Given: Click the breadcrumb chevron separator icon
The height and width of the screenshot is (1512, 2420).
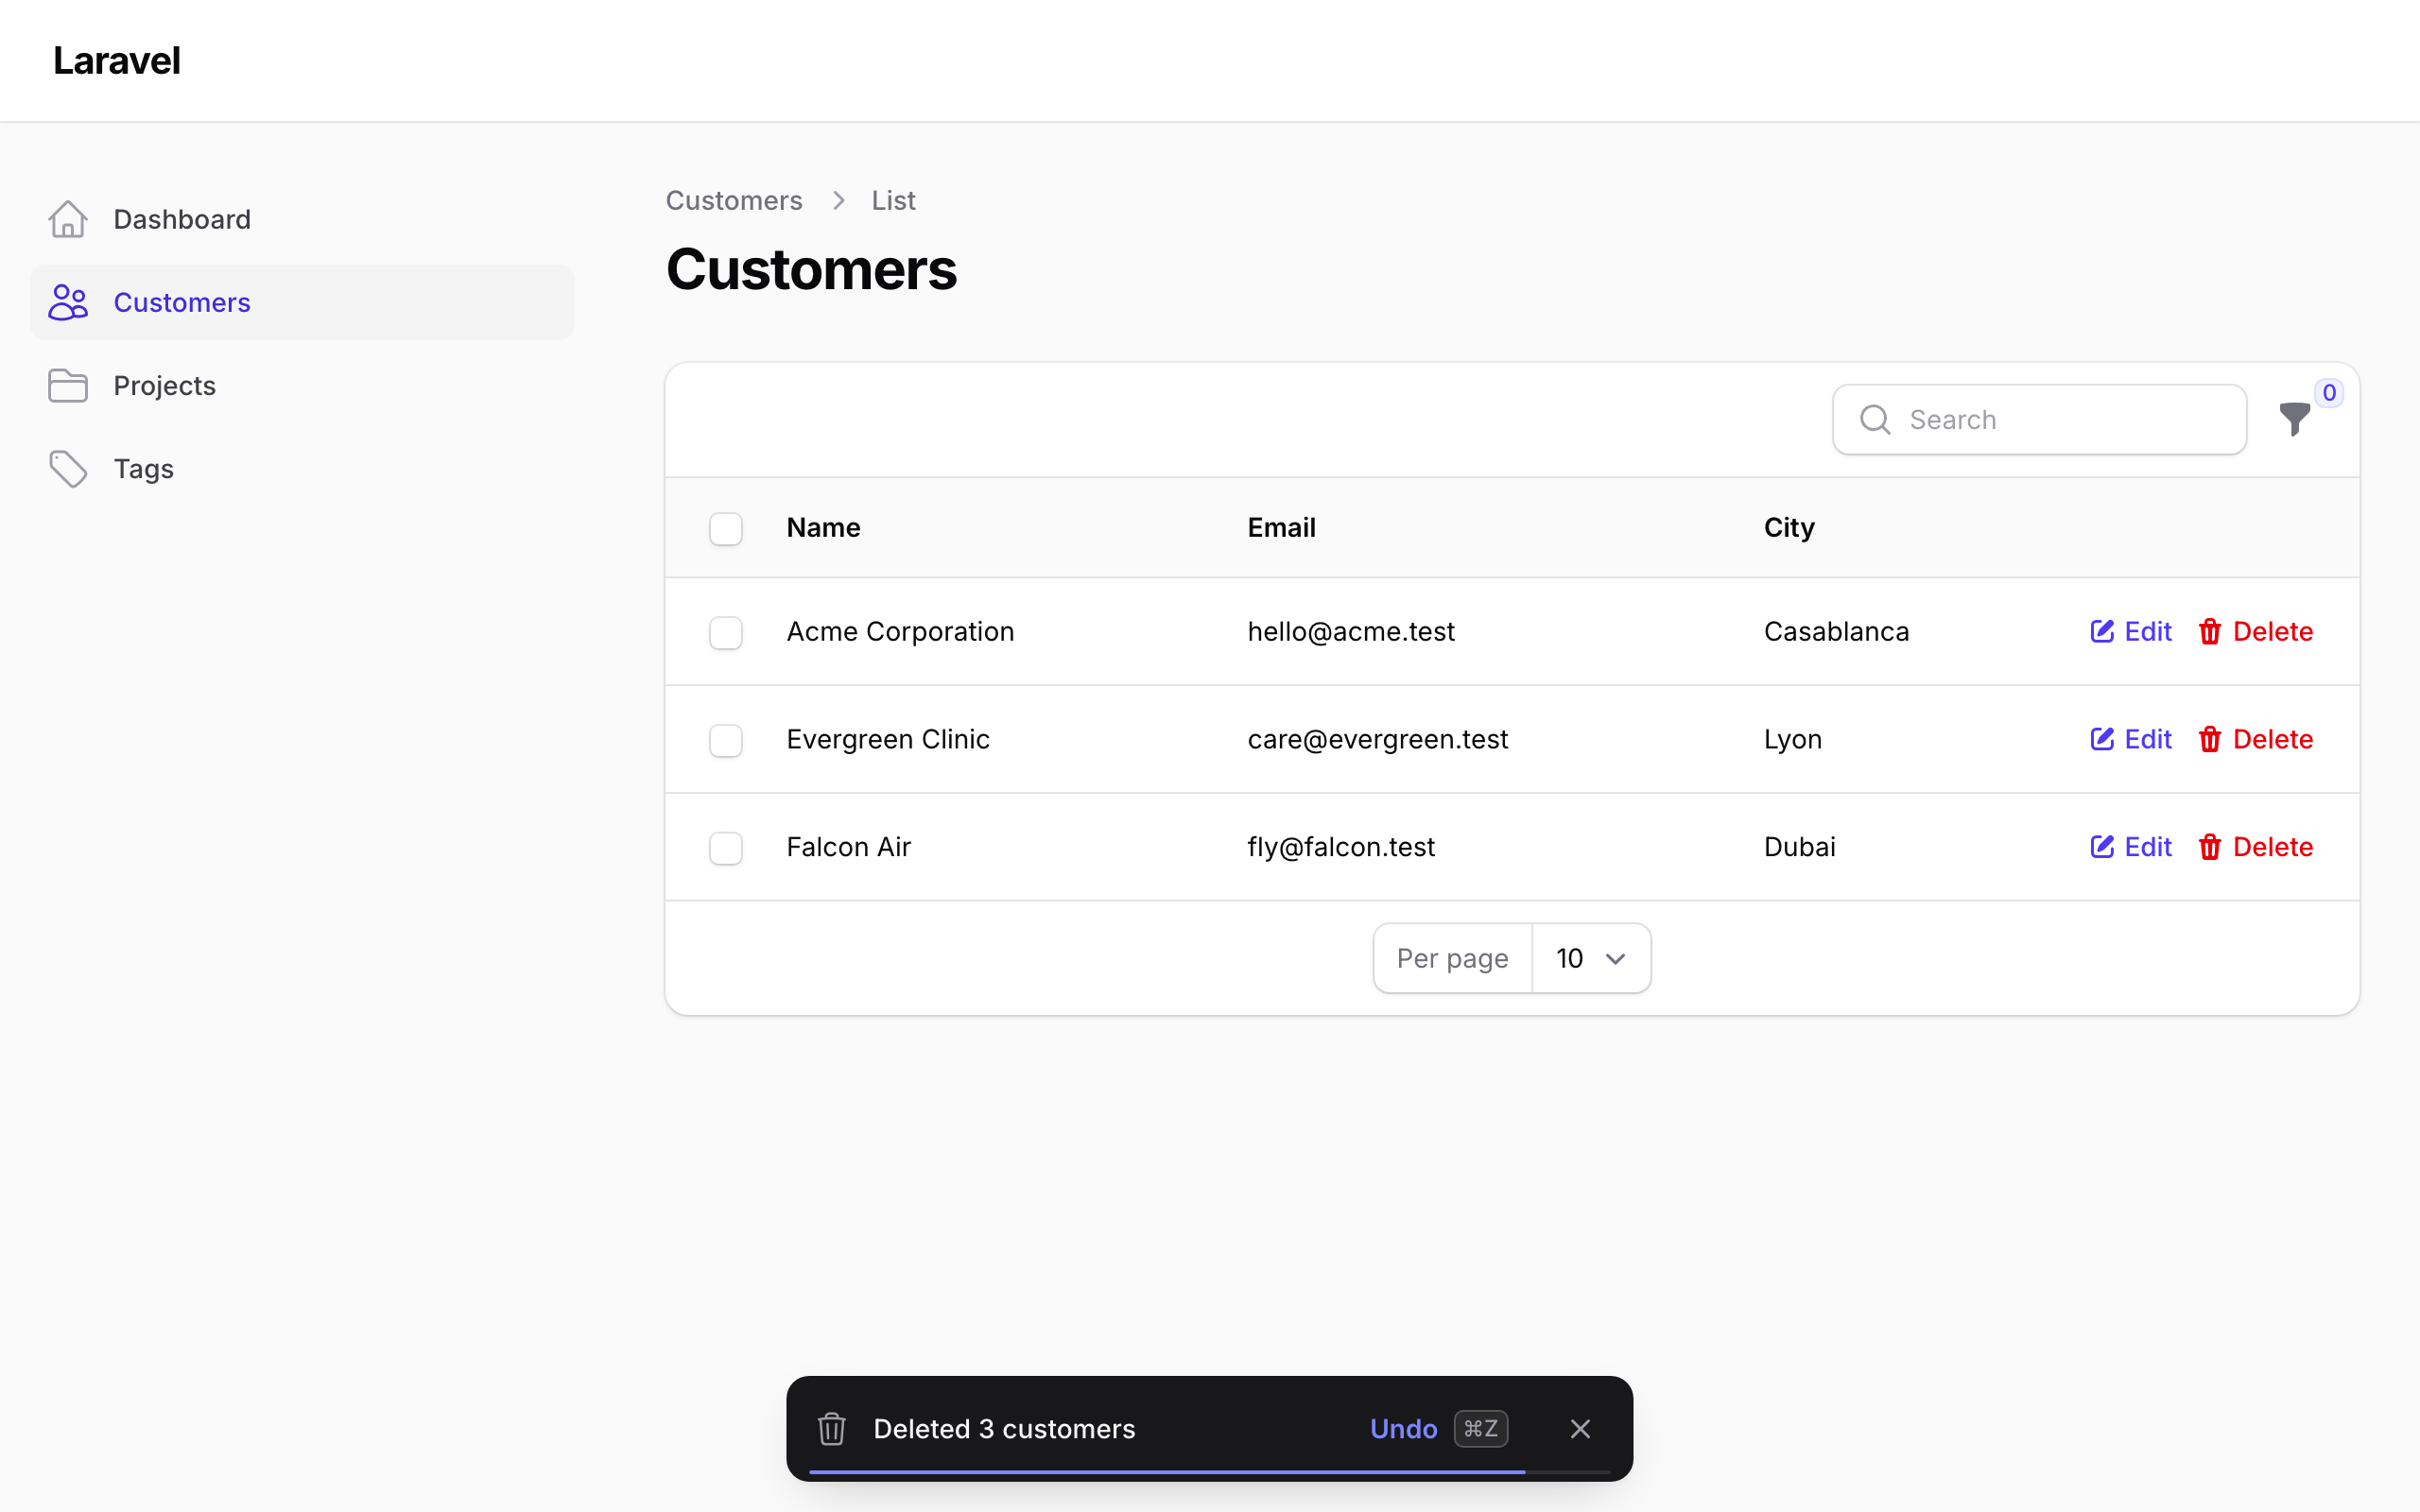Looking at the screenshot, I should pos(838,200).
